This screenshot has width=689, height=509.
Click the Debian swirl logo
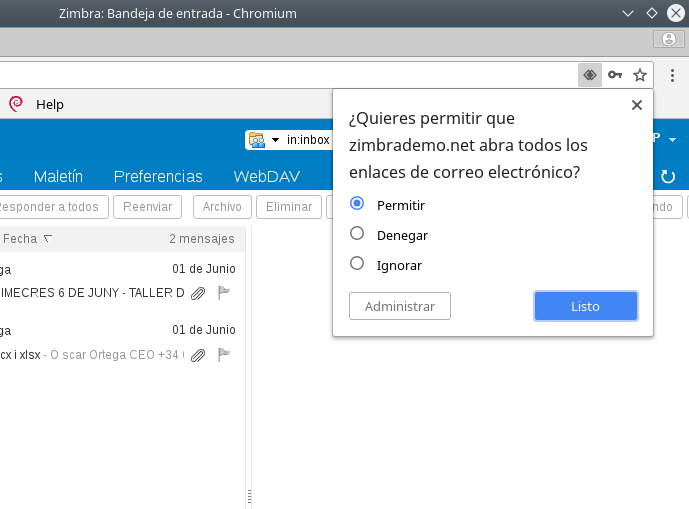coord(16,104)
